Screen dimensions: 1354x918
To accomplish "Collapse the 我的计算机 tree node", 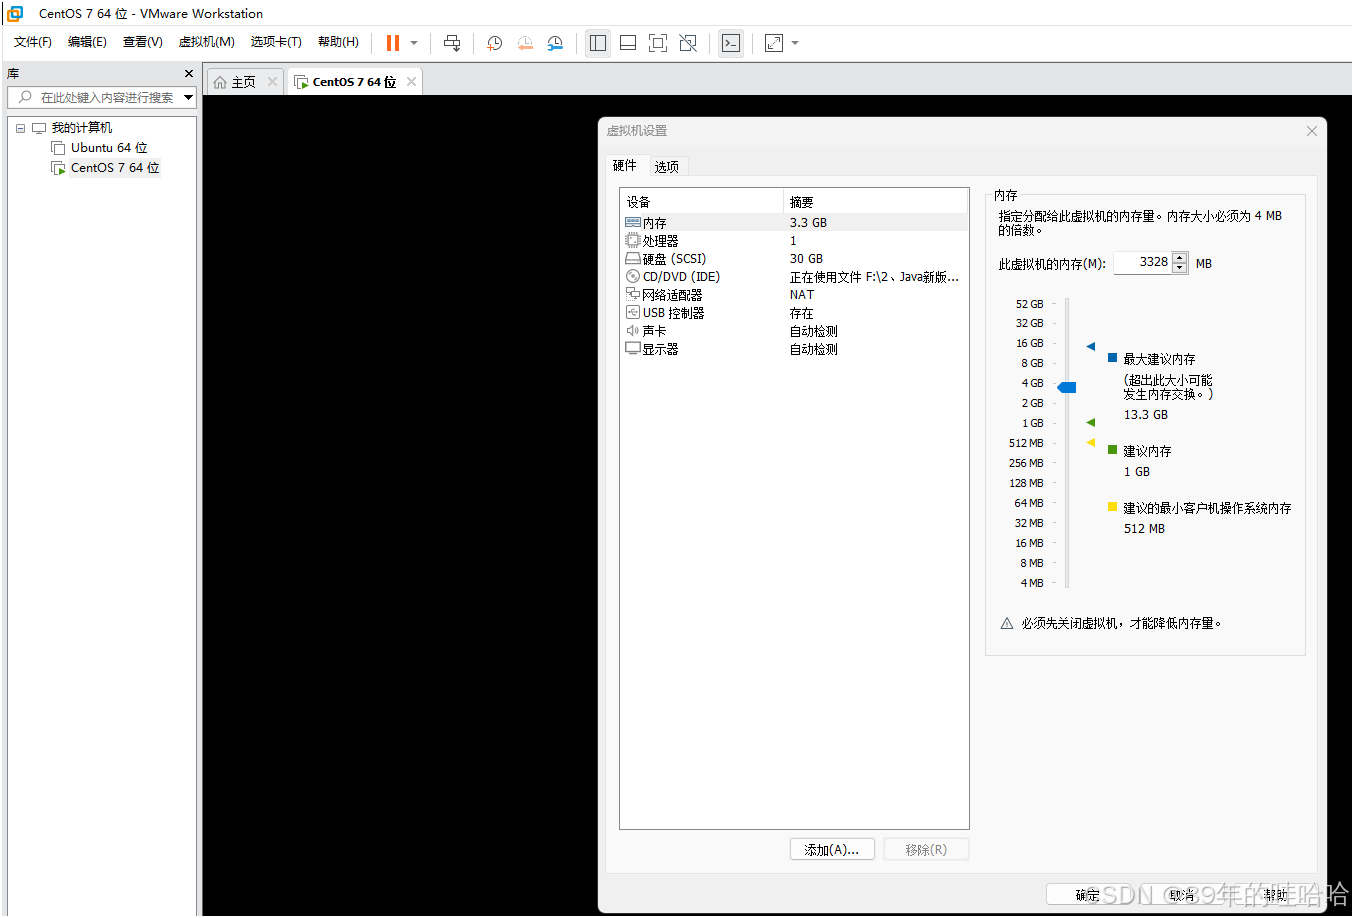I will pos(20,128).
